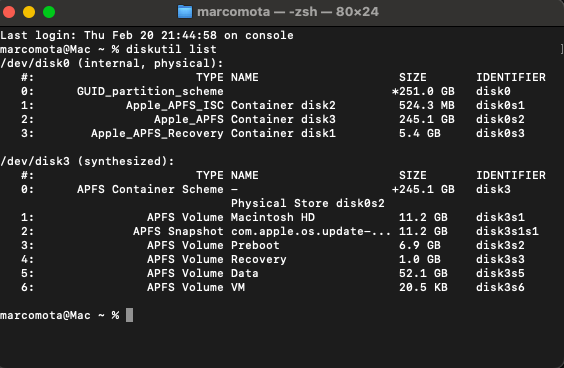The width and height of the screenshot is (564, 368).
Task: Click the 'disk3s3' identifier
Action: 500,260
